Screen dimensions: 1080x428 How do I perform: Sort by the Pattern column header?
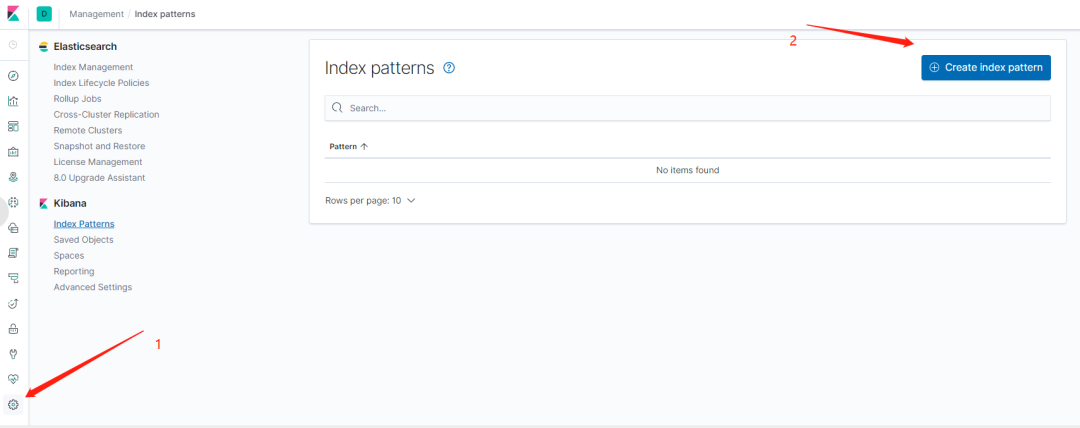click(x=349, y=147)
